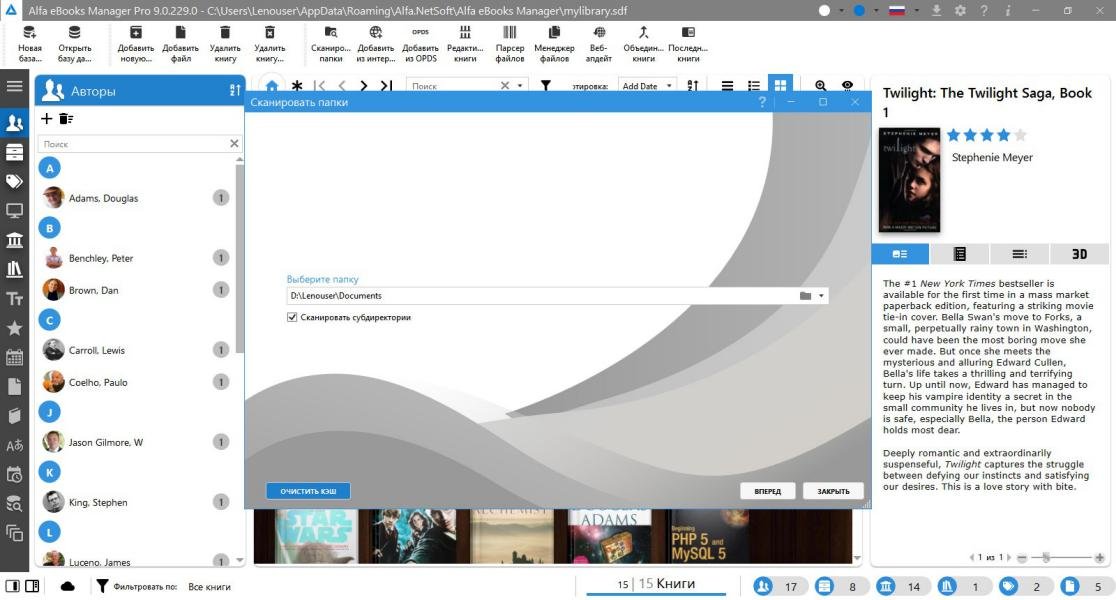This screenshot has width=1116, height=600.
Task: Select the Книги tab in status bar
Action: 656,584
